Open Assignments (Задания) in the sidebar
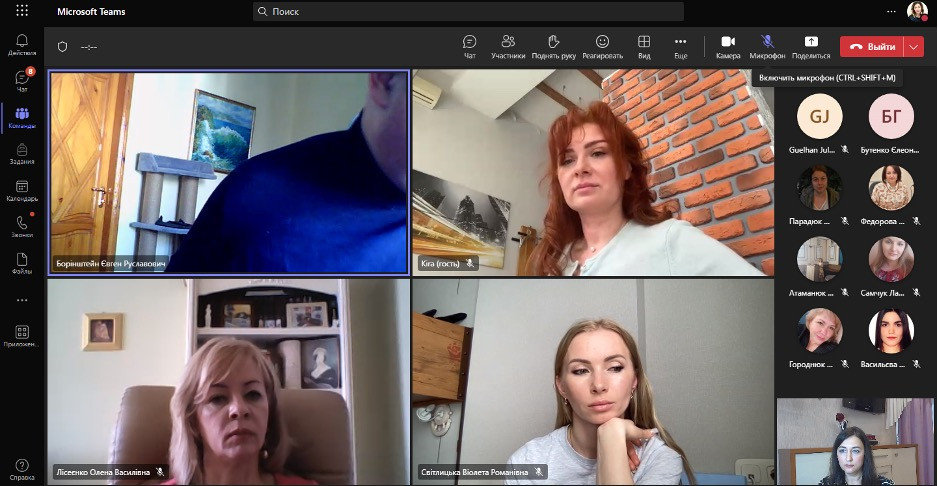The height and width of the screenshot is (486, 938). click(22, 154)
